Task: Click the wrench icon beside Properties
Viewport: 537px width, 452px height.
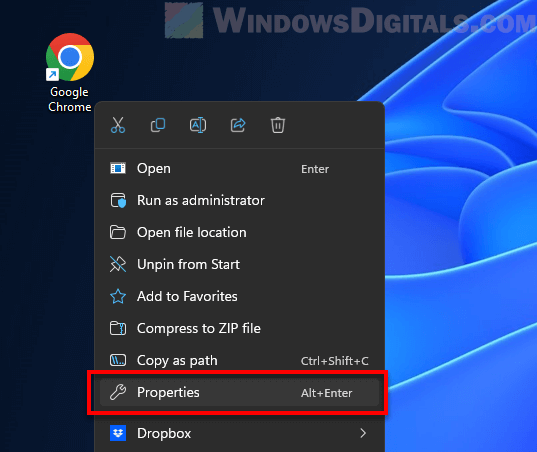Action: click(118, 392)
